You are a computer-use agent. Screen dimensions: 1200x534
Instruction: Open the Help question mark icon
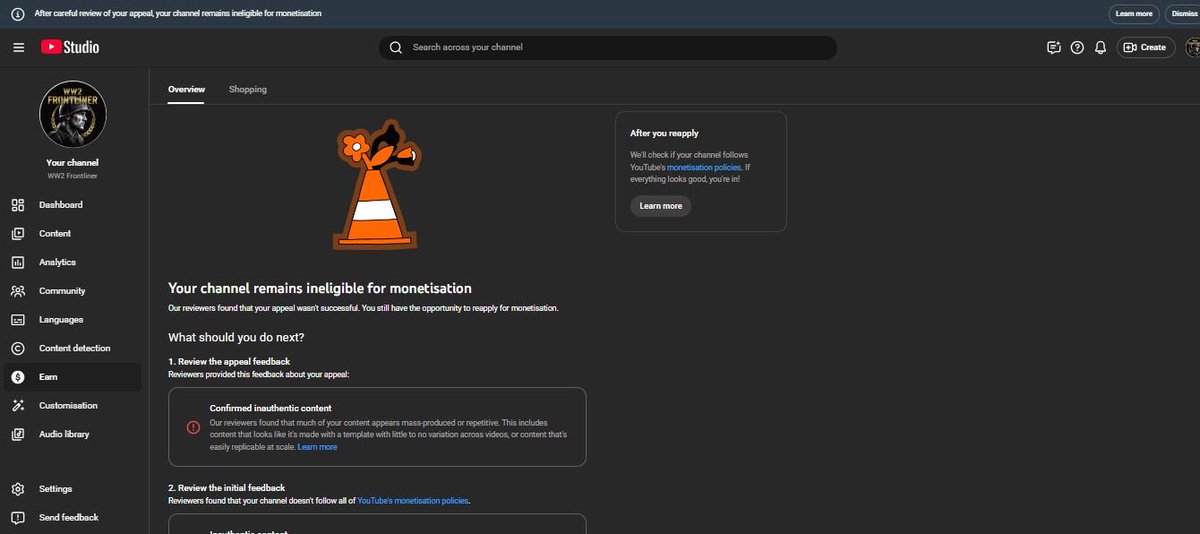pyautogui.click(x=1077, y=47)
